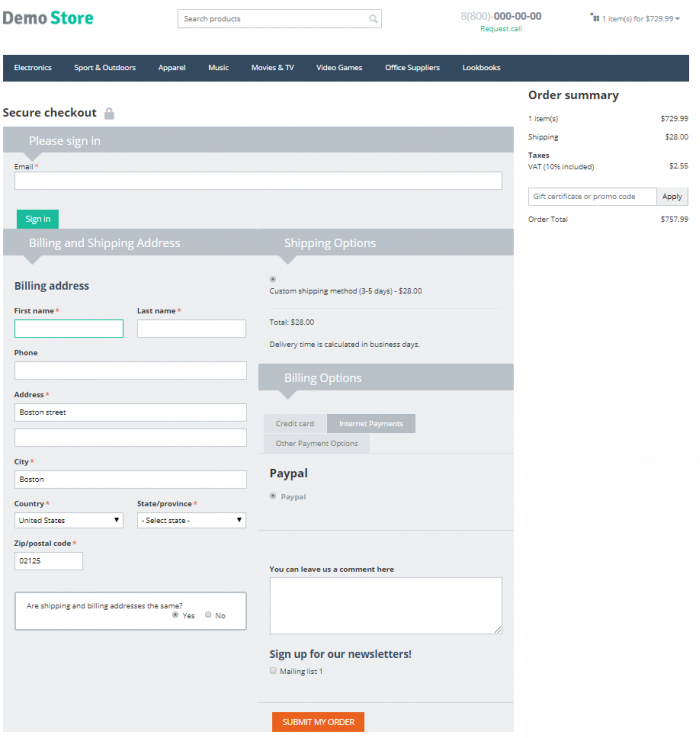Switch to the Credit card tab

point(295,424)
